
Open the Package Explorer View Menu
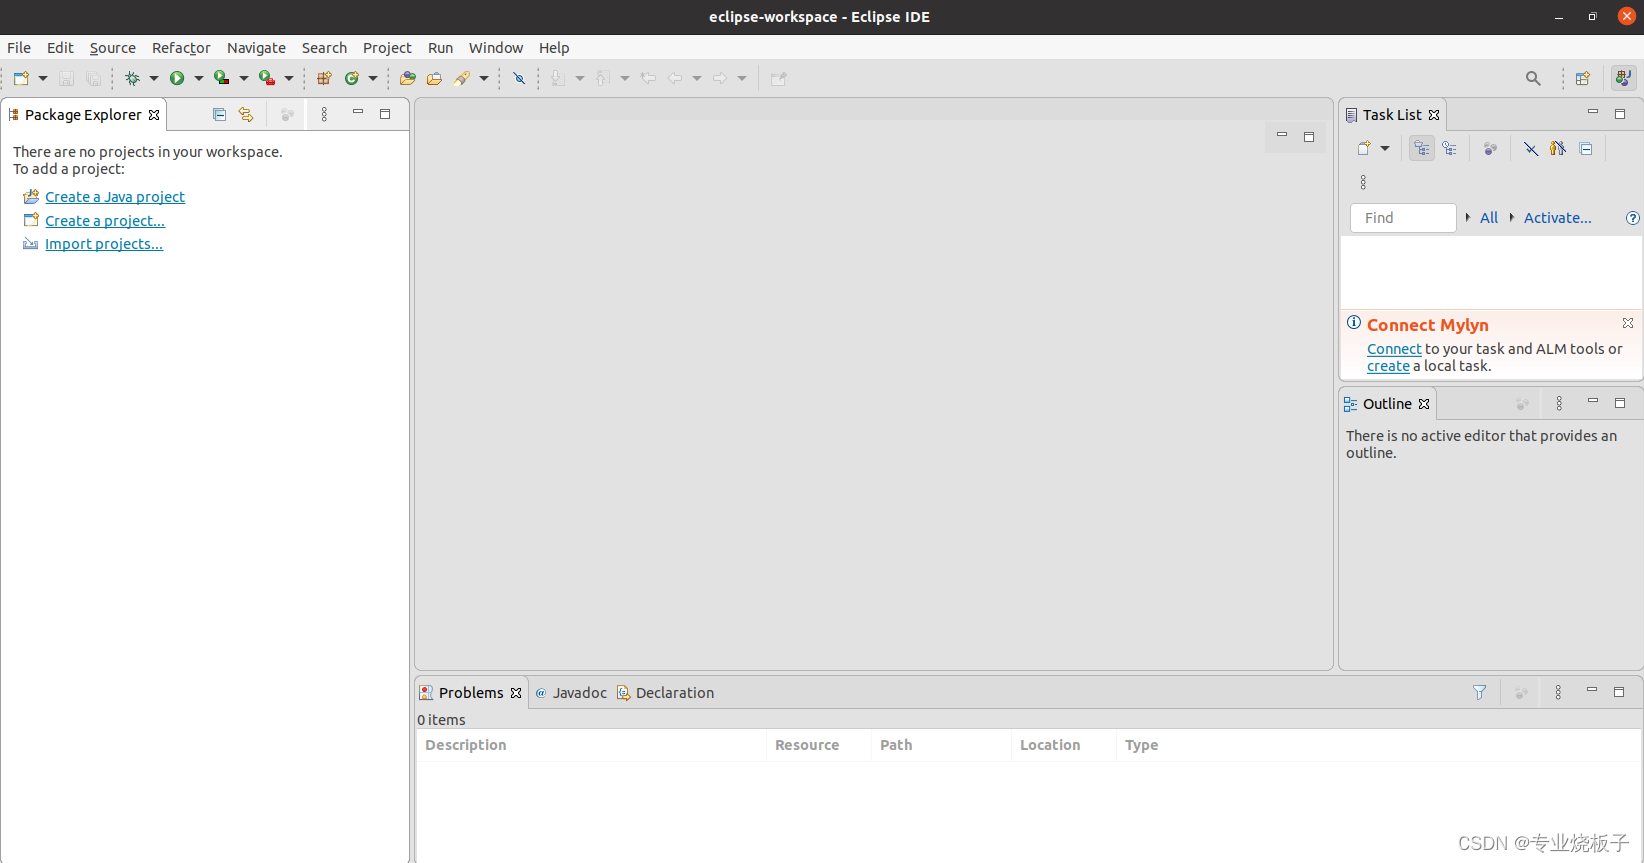[324, 115]
